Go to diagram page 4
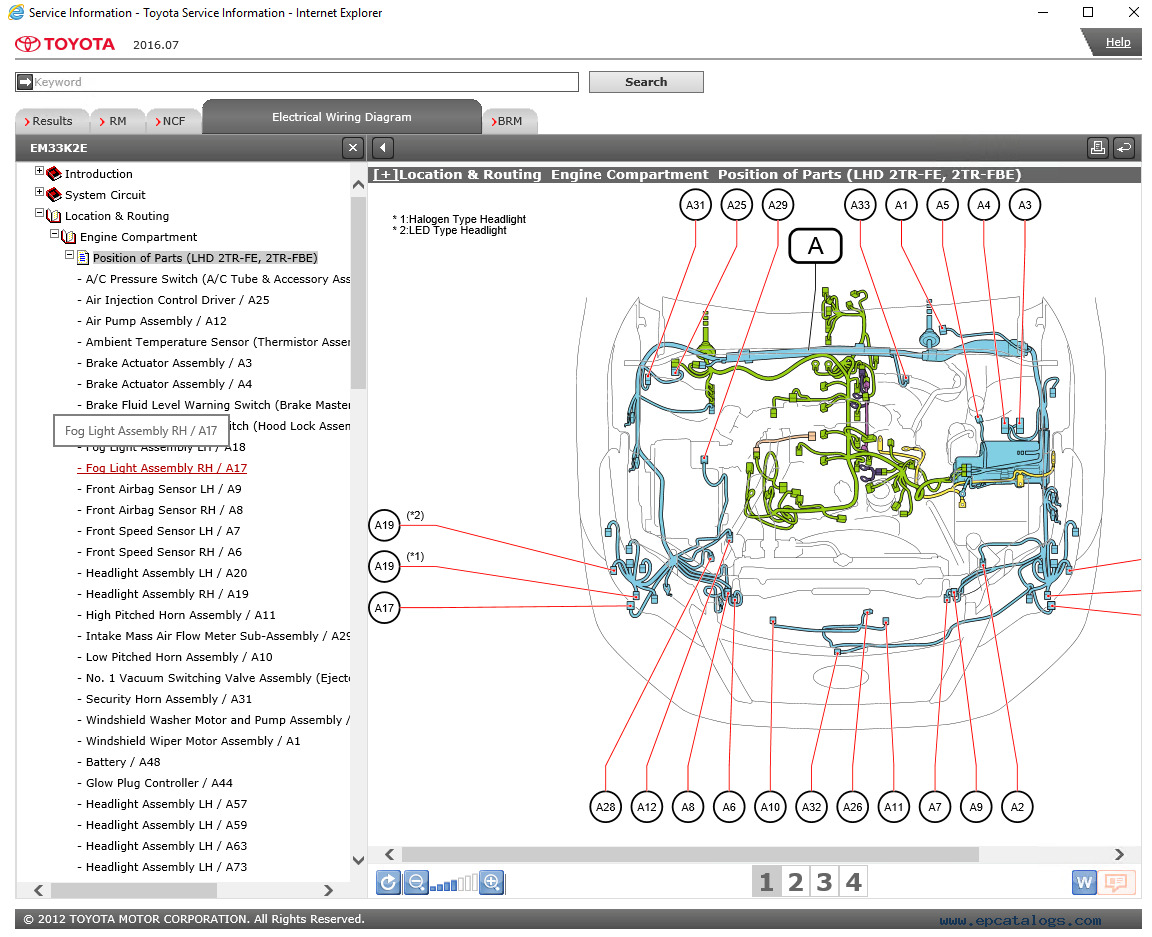Image resolution: width=1152 pixels, height=937 pixels. pos(853,882)
